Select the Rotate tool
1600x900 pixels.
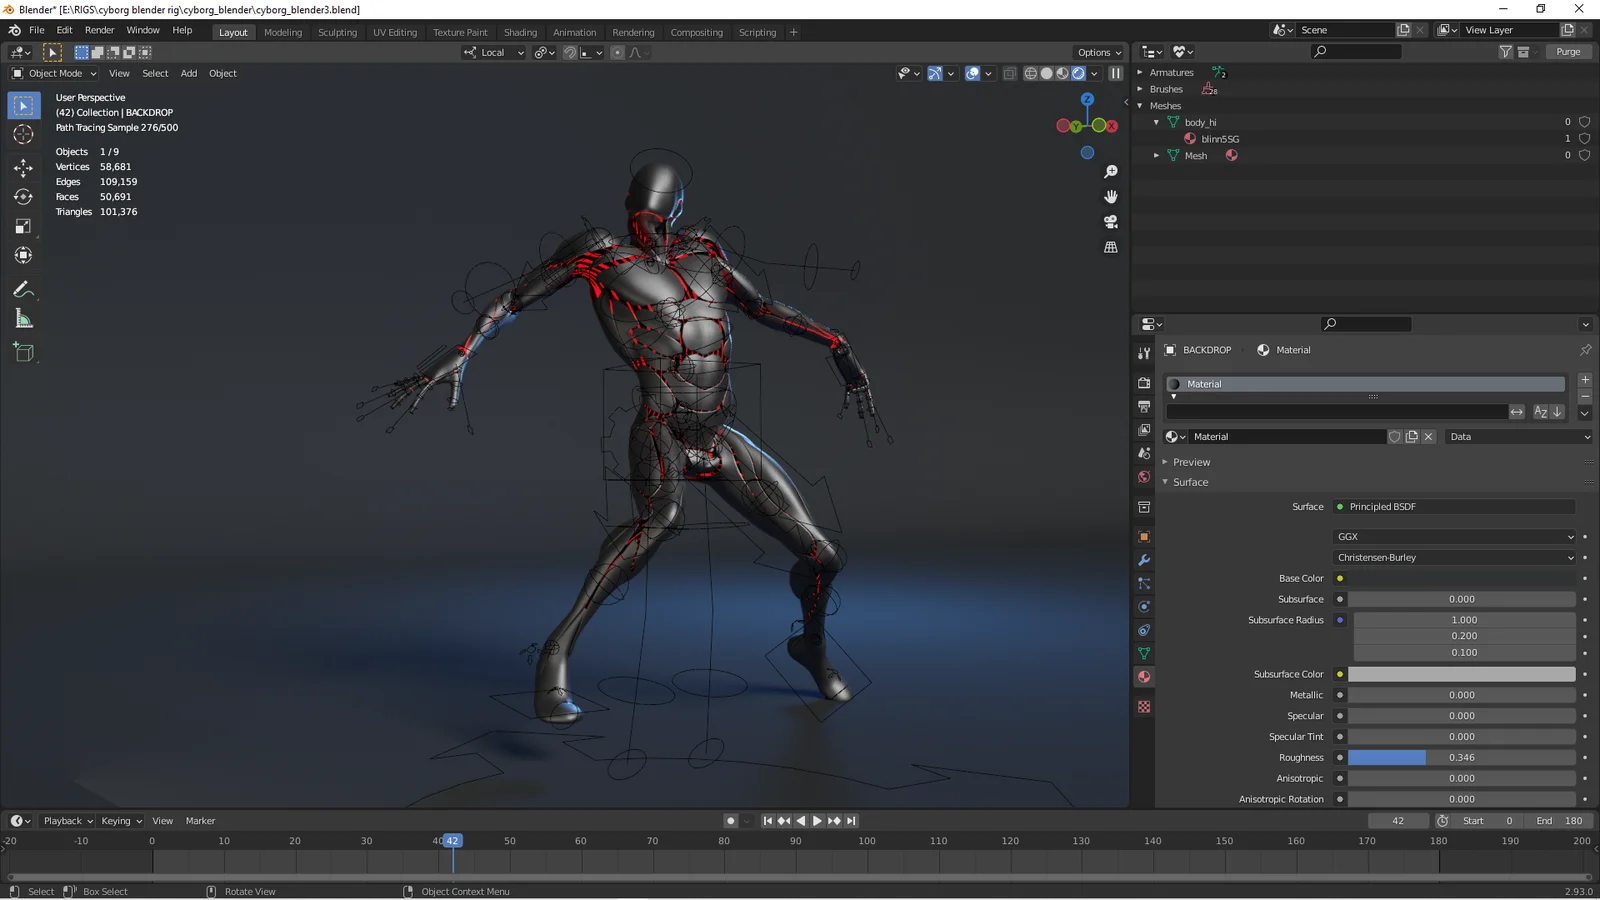23,197
